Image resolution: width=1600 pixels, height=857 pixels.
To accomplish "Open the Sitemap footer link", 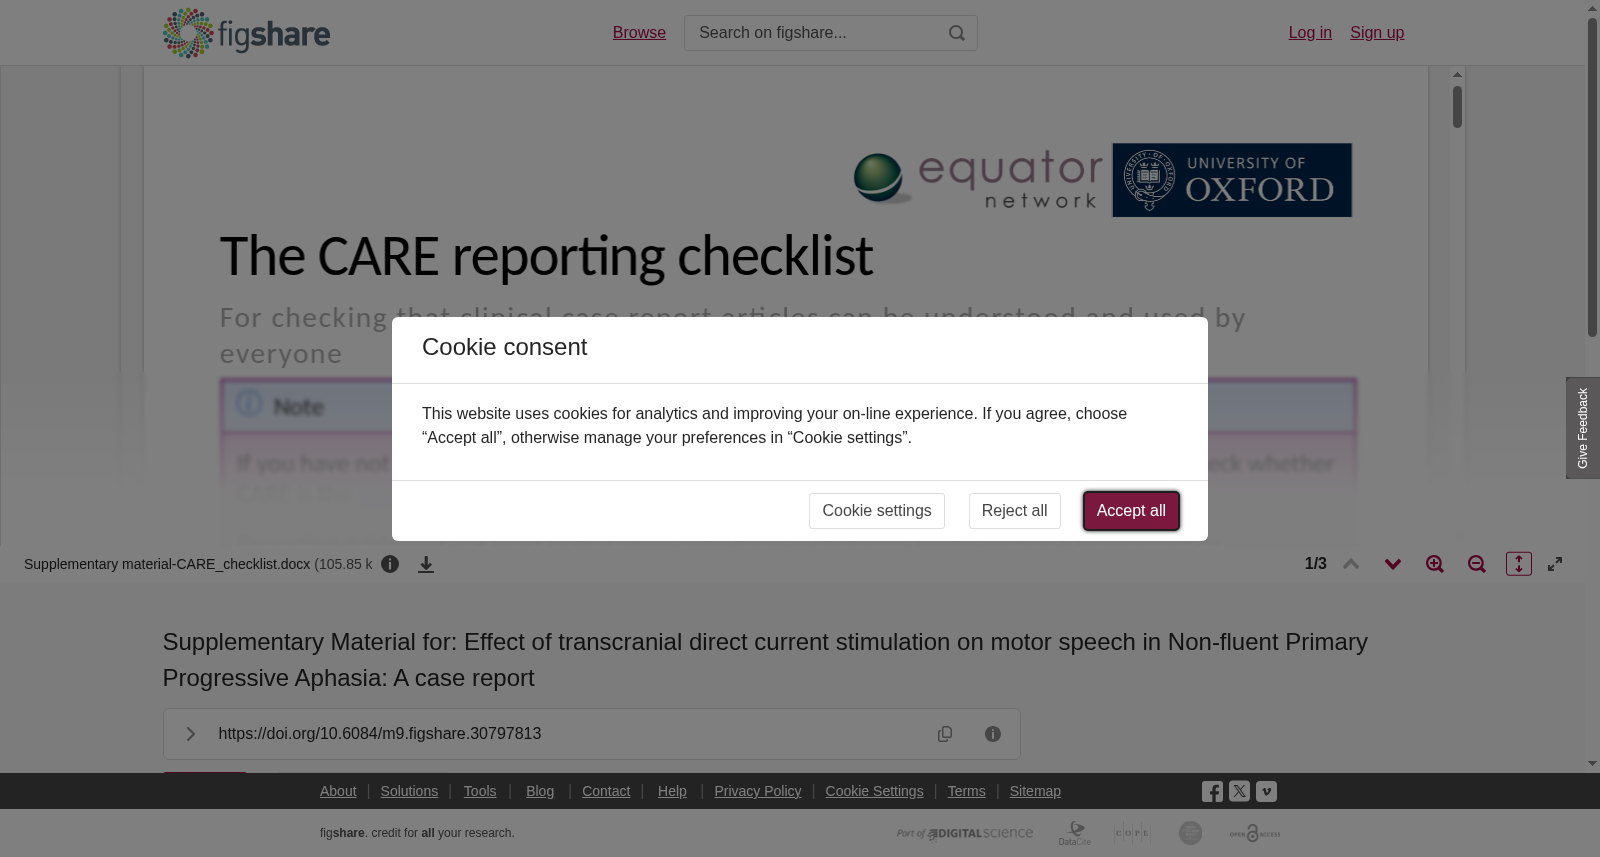I will (1035, 791).
